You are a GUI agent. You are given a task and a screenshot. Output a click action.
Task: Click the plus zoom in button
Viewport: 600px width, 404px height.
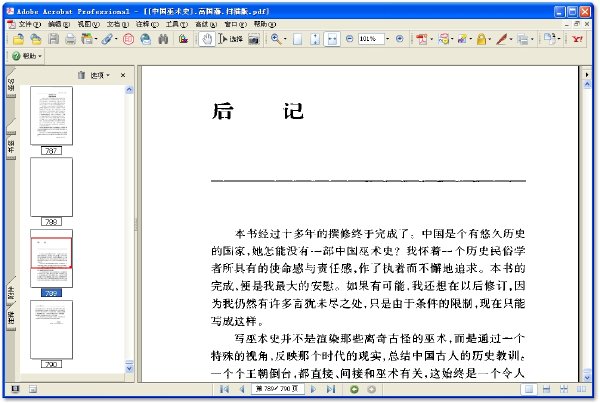(399, 39)
